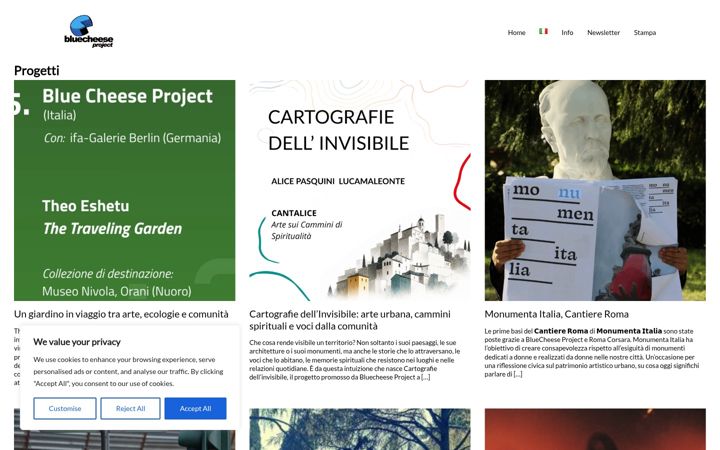
Task: Reject all cookies
Action: tap(130, 408)
